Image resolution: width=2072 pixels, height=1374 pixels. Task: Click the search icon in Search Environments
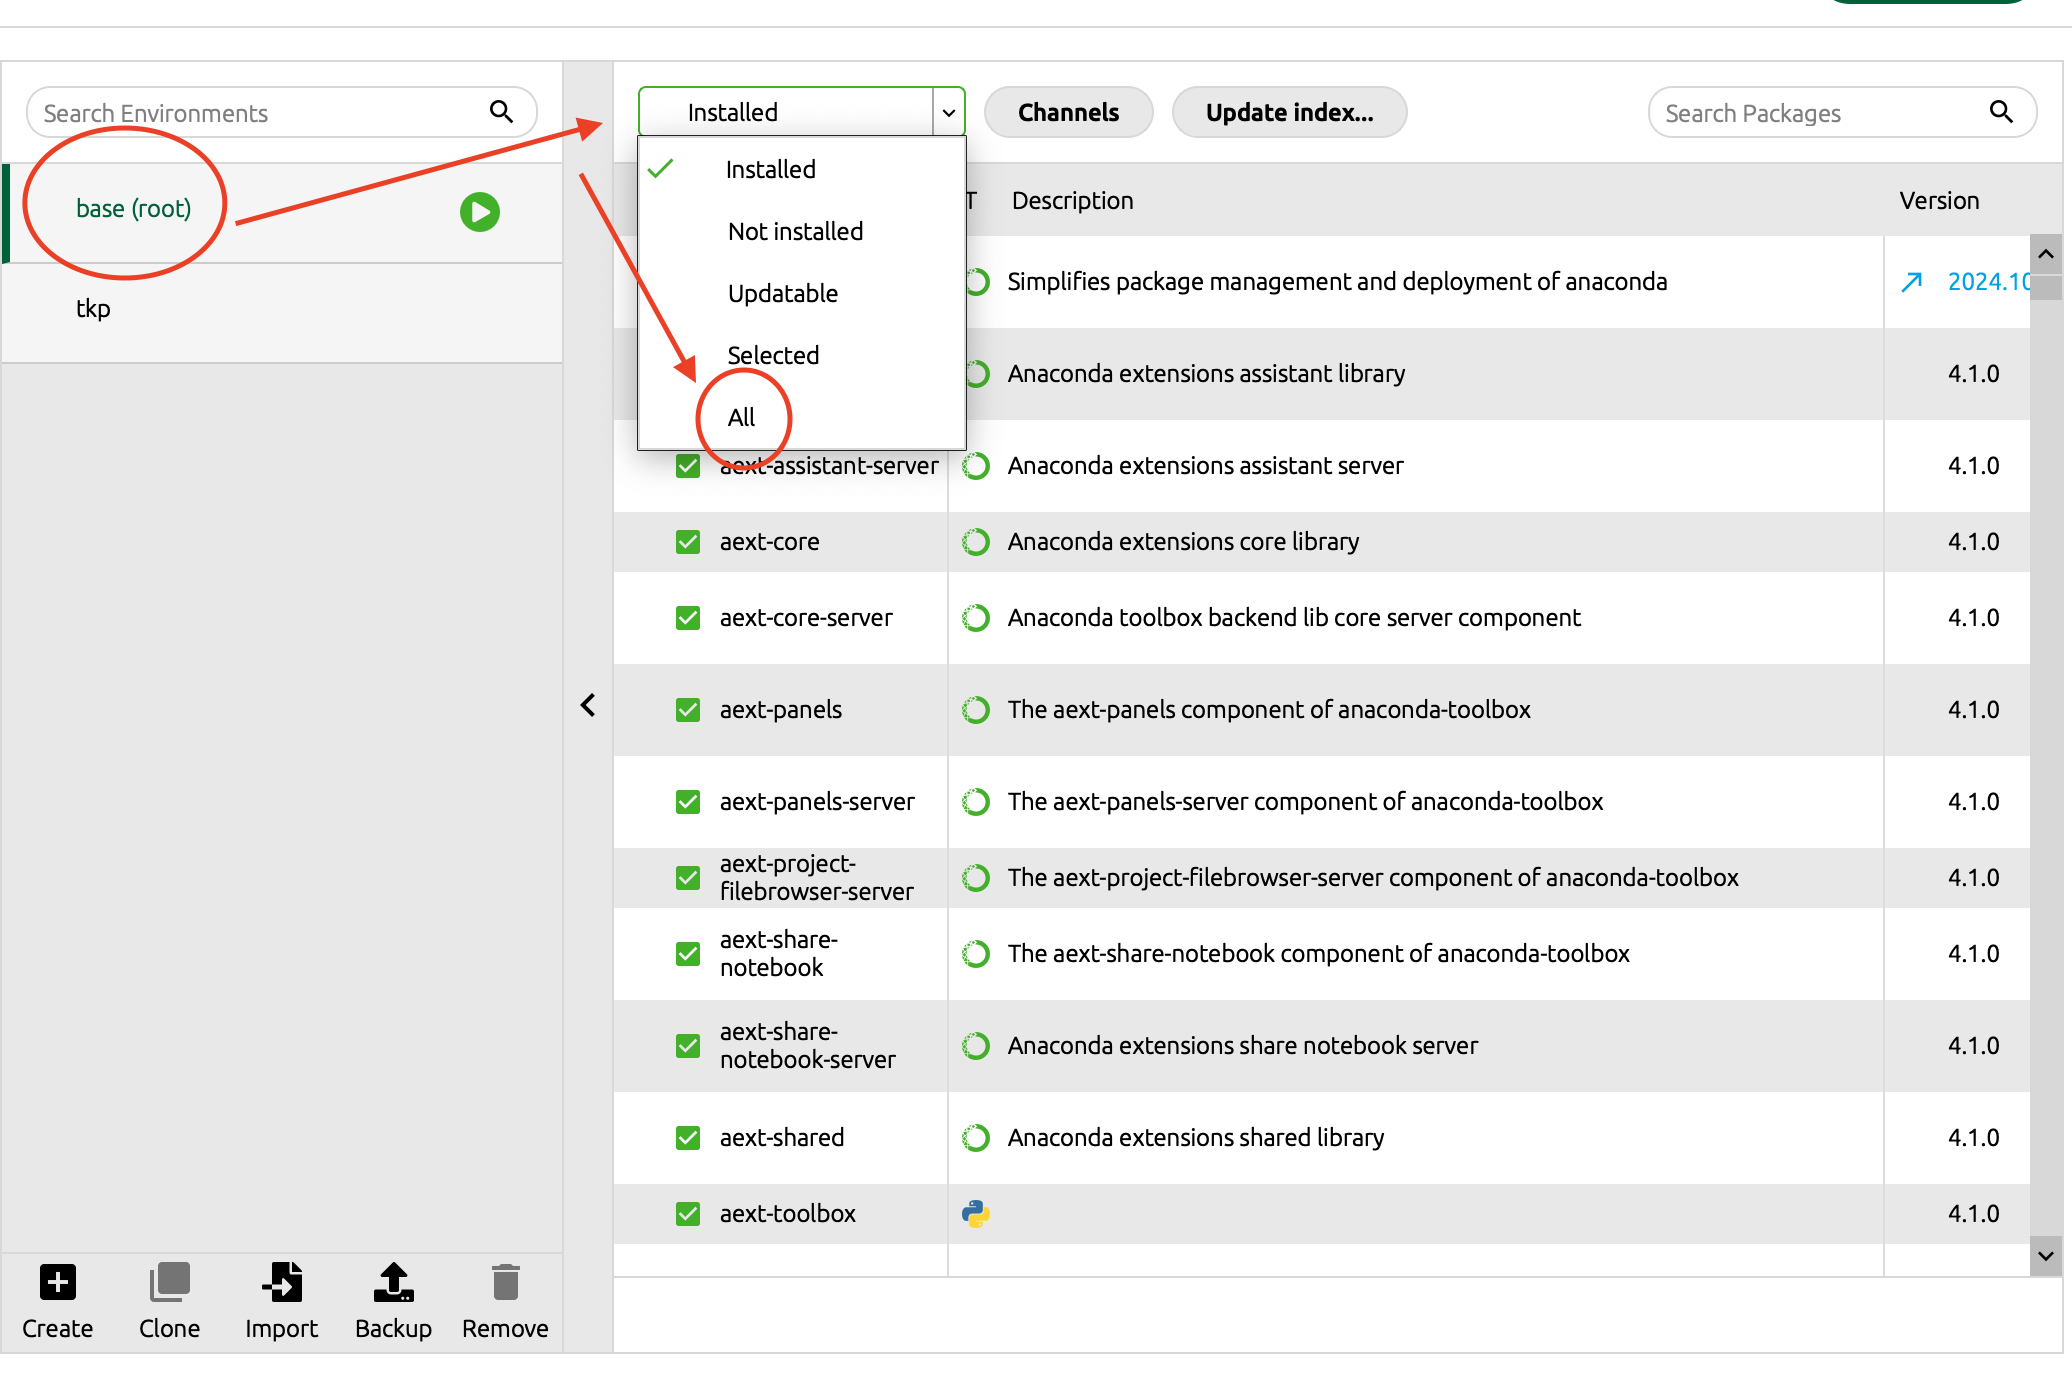coord(501,112)
